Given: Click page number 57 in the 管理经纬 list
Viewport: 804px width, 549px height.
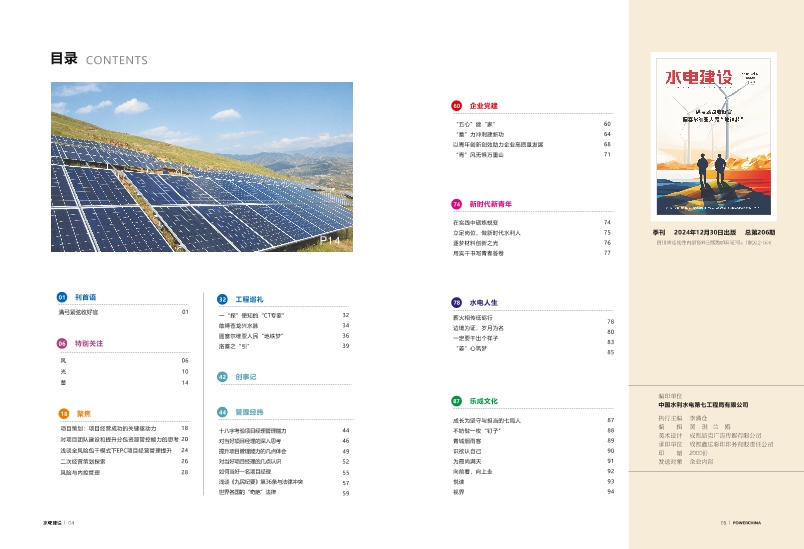Looking at the screenshot, I should tap(346, 483).
